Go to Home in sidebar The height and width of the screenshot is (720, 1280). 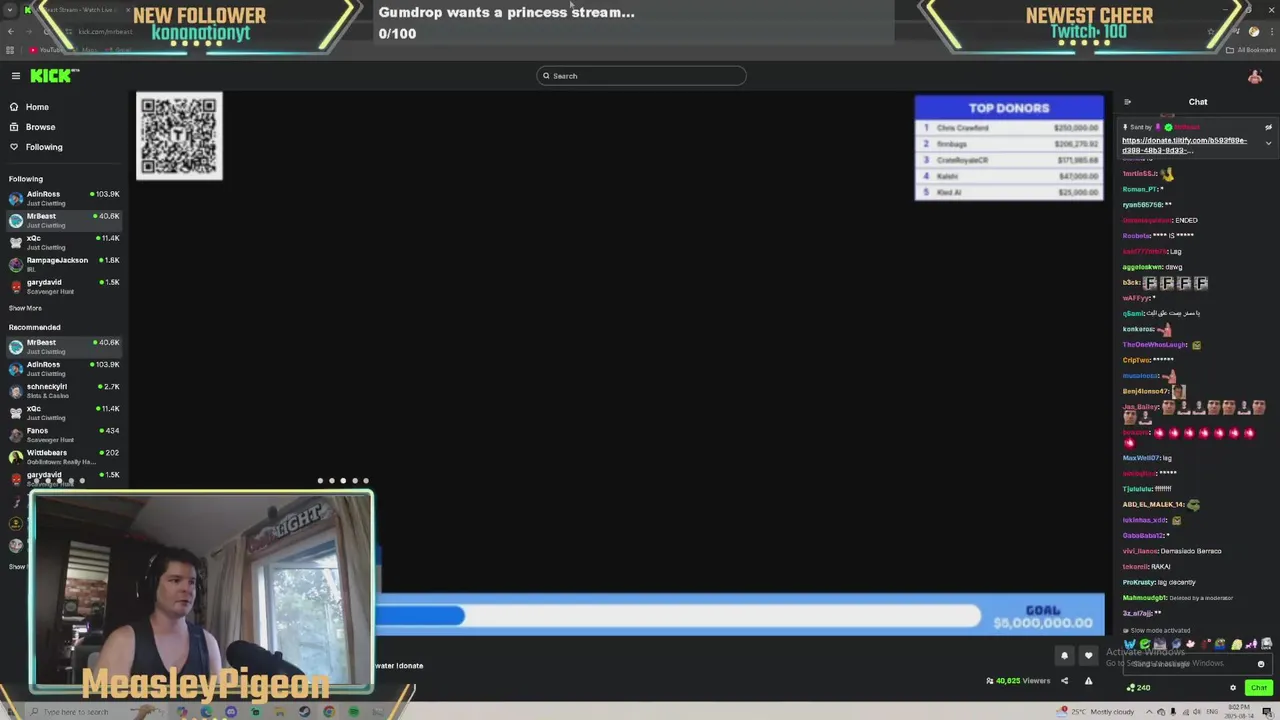(x=37, y=107)
